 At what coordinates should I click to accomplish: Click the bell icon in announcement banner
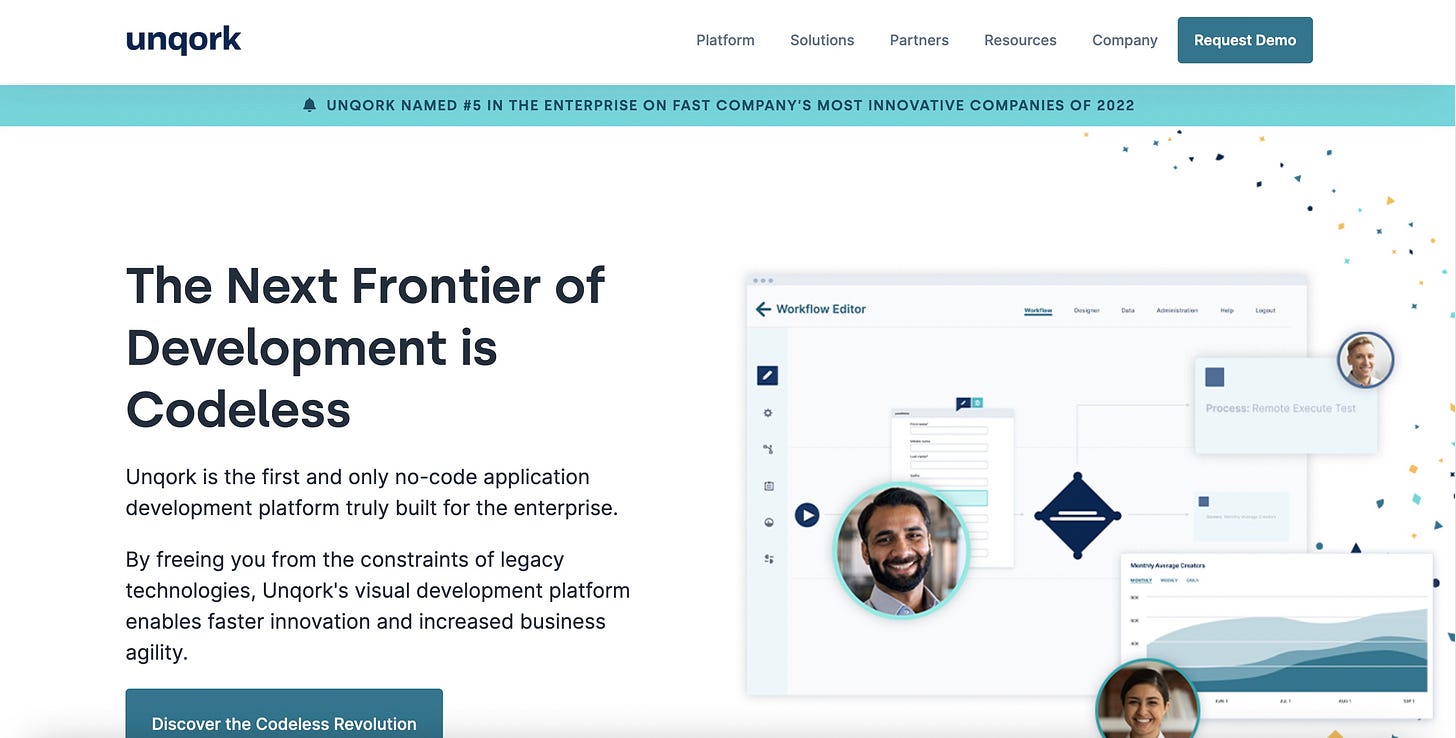[309, 105]
